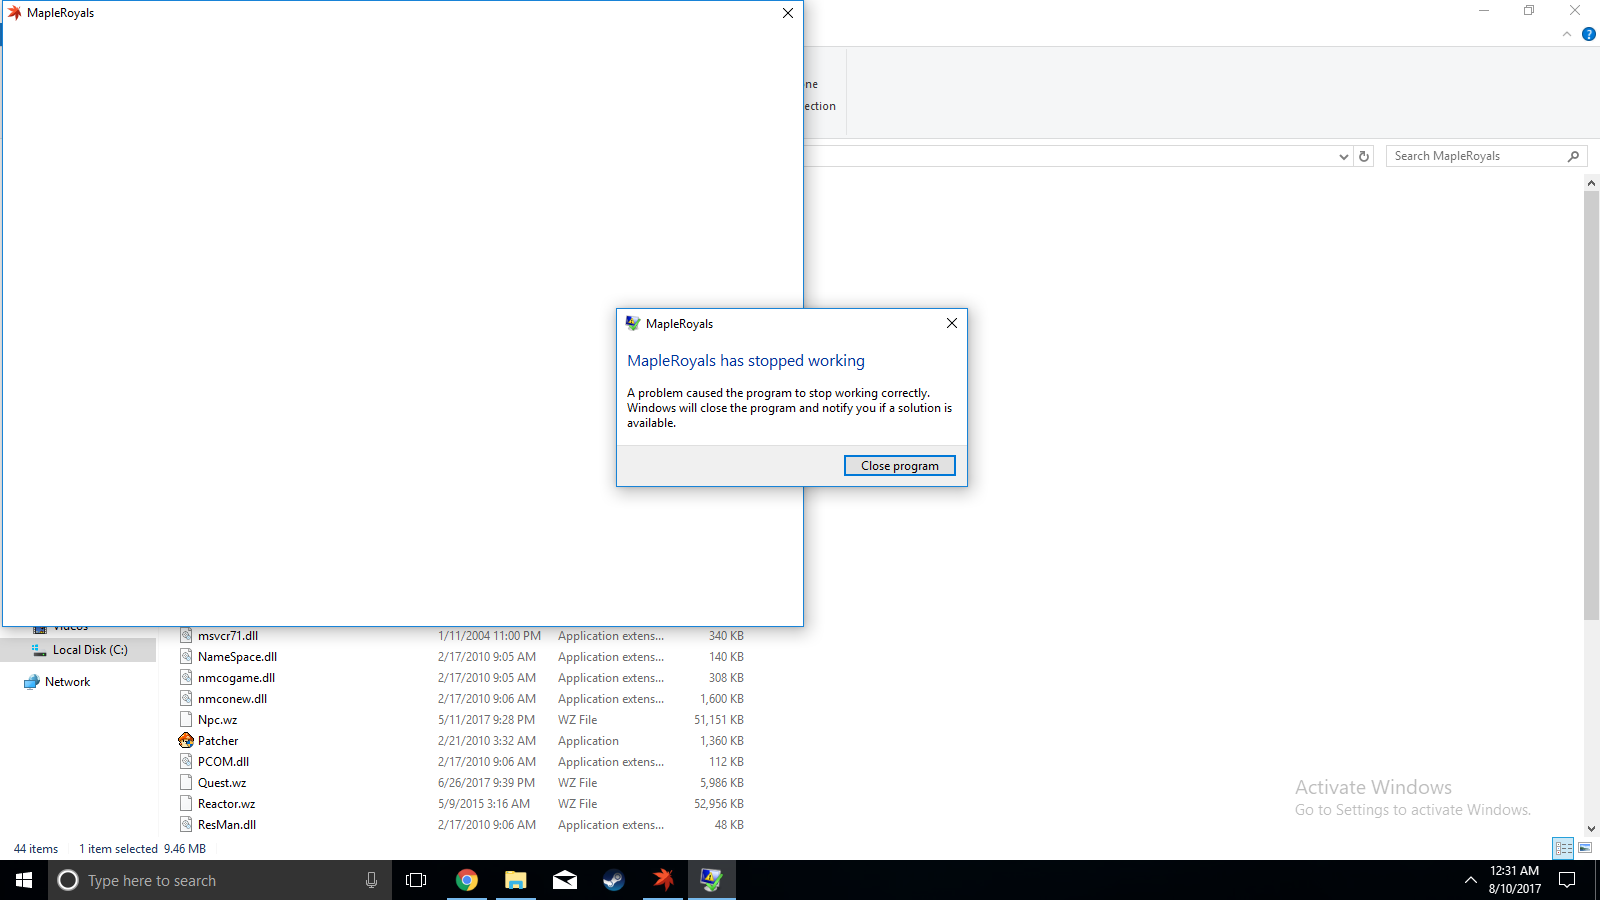Refresh the Explorer folder view
Screen dimensions: 1600x900
coord(1364,156)
